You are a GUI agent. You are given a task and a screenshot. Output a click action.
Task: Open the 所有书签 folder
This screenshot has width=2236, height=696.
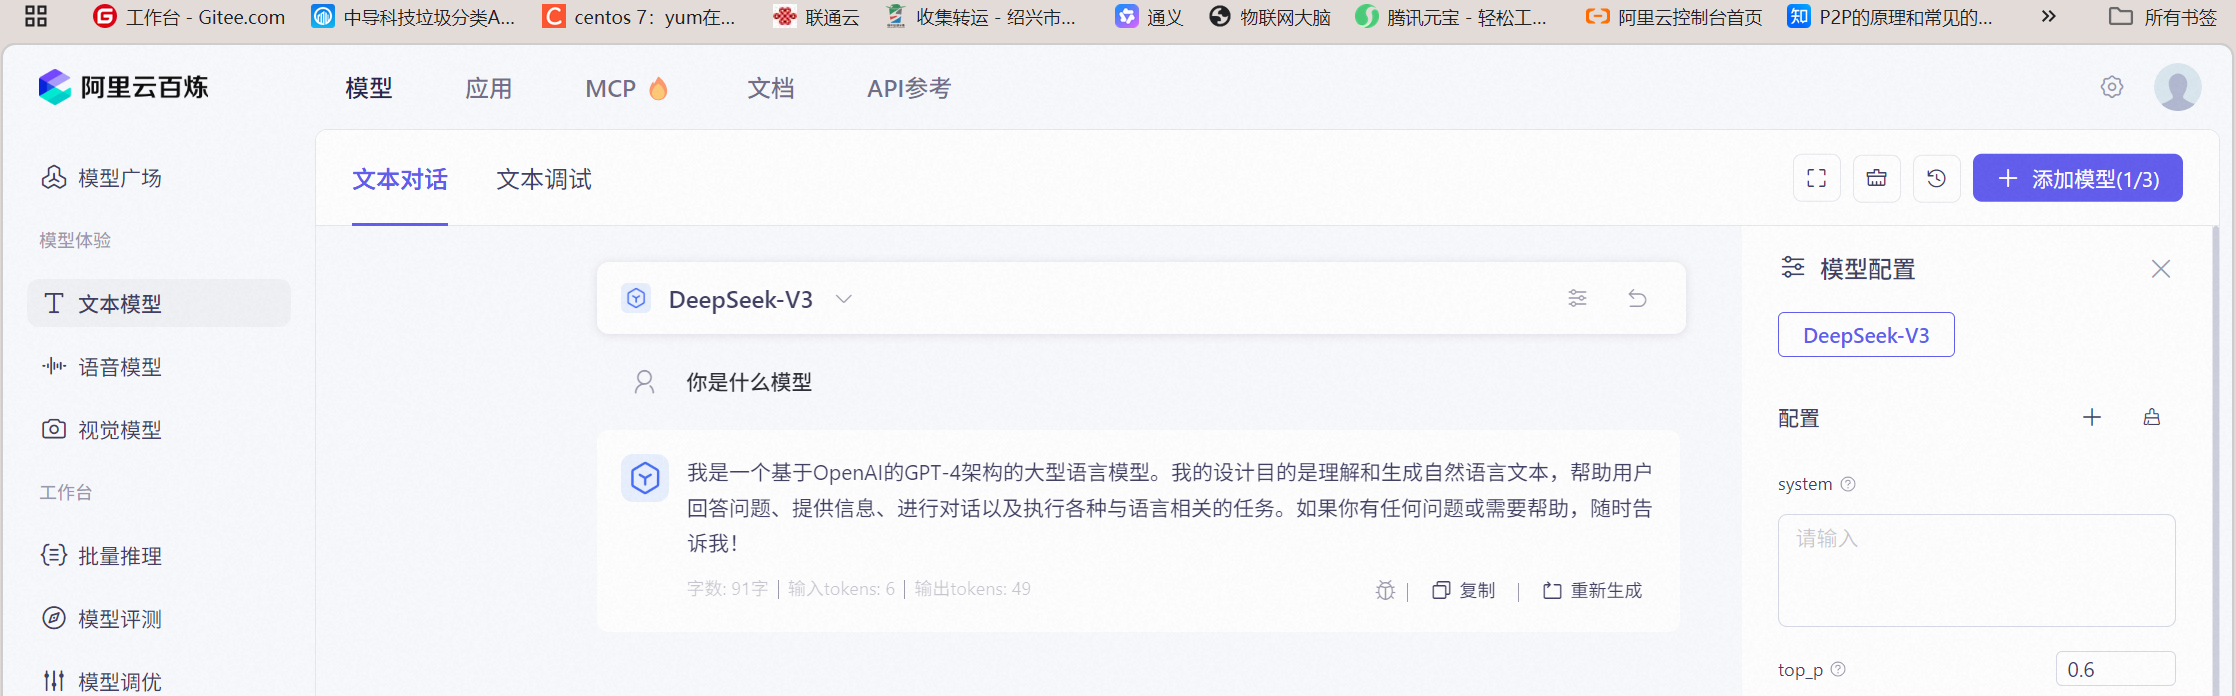(2163, 17)
